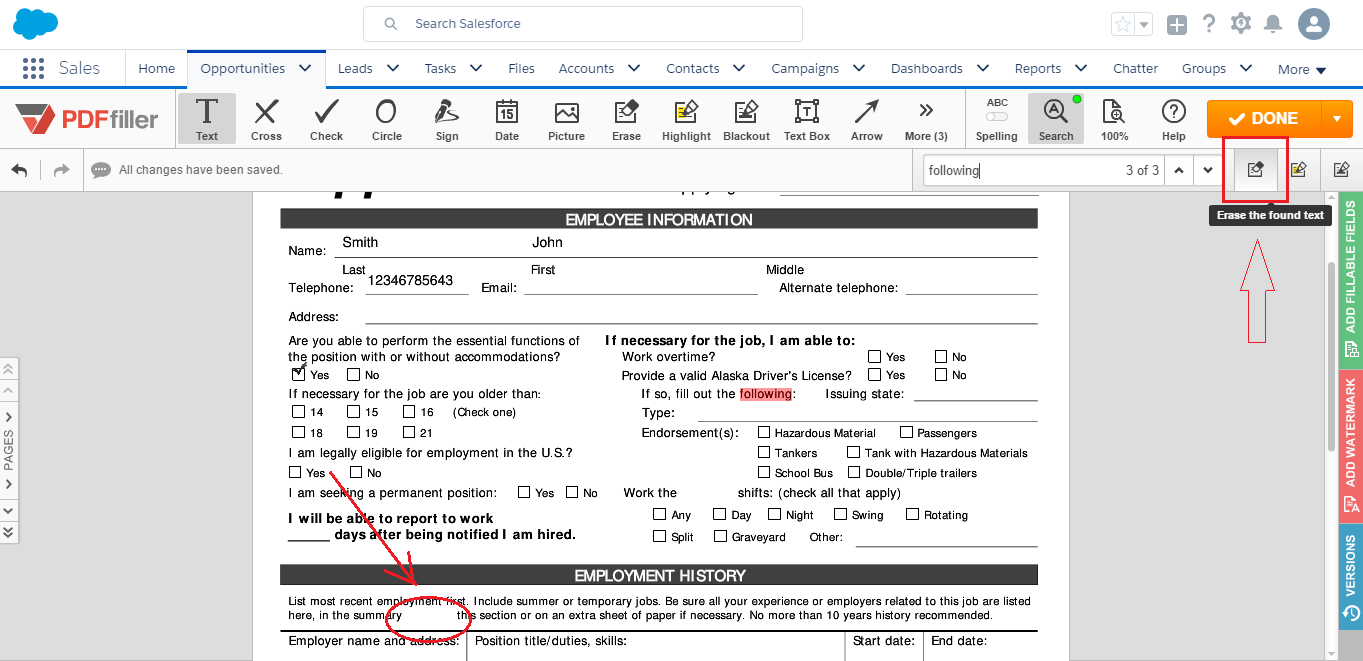Open the user profile avatar
Viewport: 1363px width, 661px height.
pos(1314,24)
